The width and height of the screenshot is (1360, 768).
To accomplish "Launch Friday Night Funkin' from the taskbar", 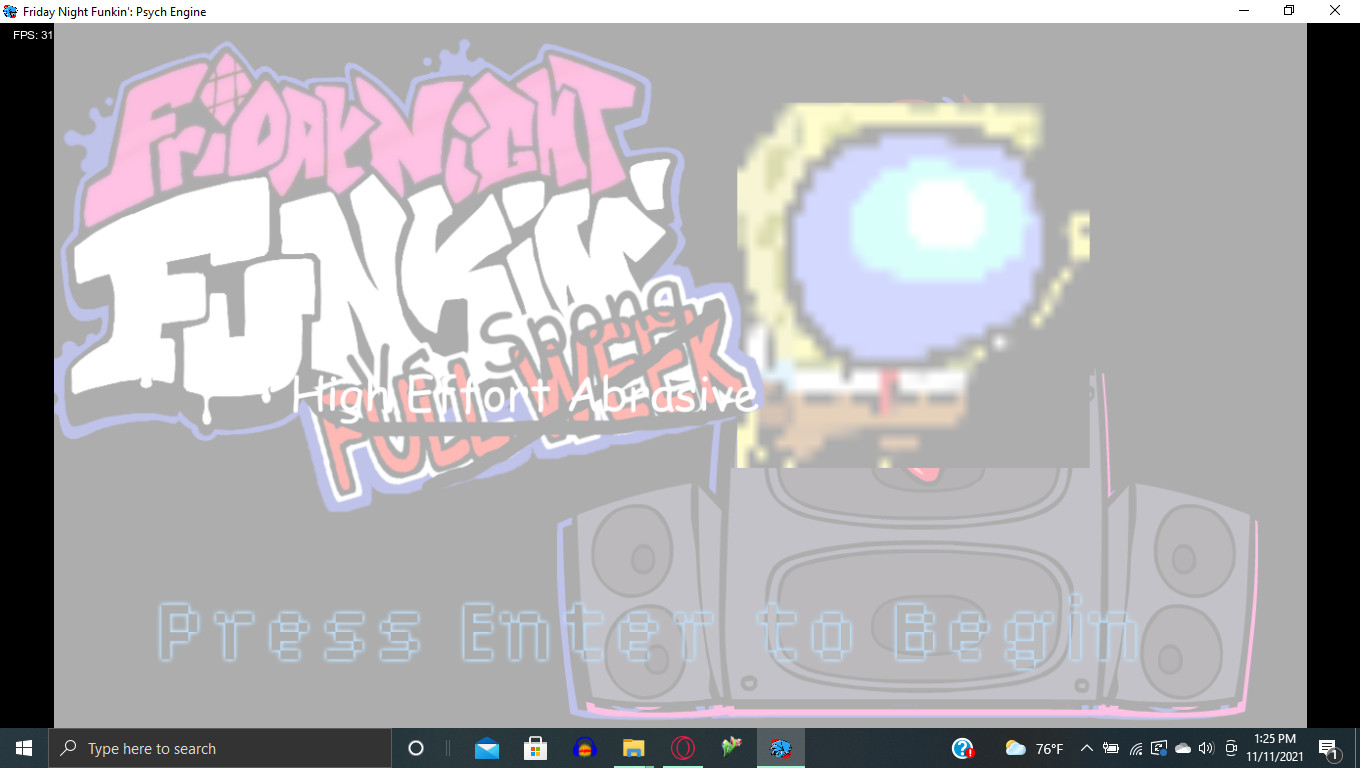I will 781,747.
